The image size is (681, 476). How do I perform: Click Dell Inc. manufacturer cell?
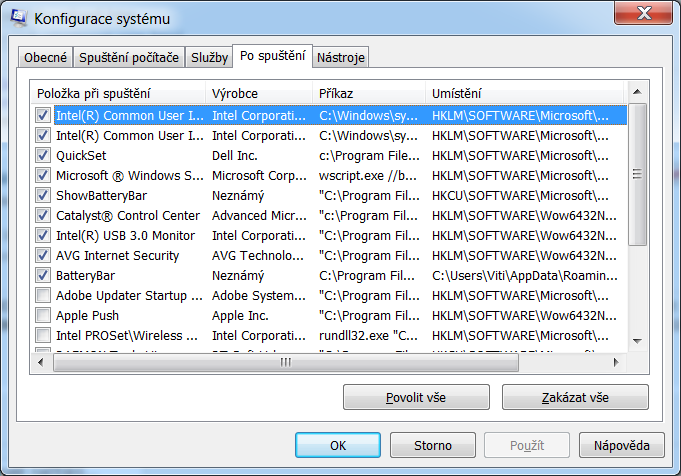235,155
